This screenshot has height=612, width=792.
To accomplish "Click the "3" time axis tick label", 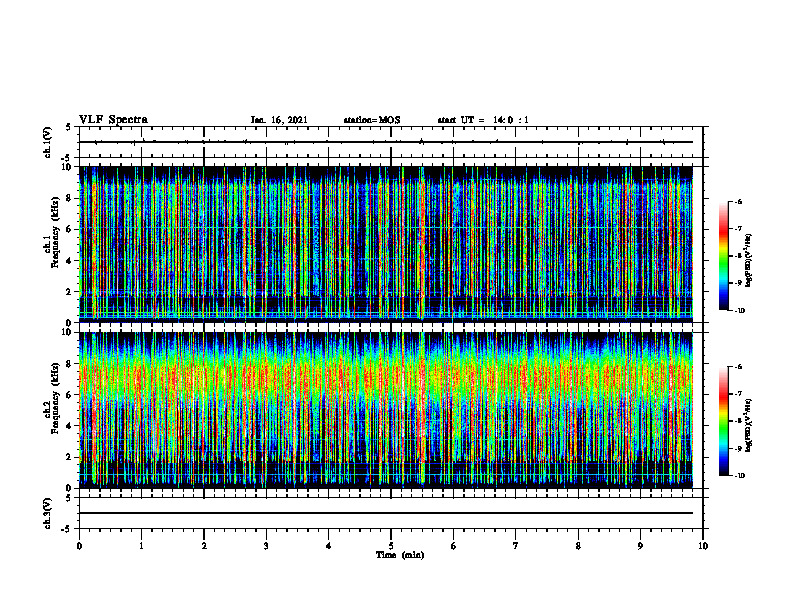I will point(266,546).
